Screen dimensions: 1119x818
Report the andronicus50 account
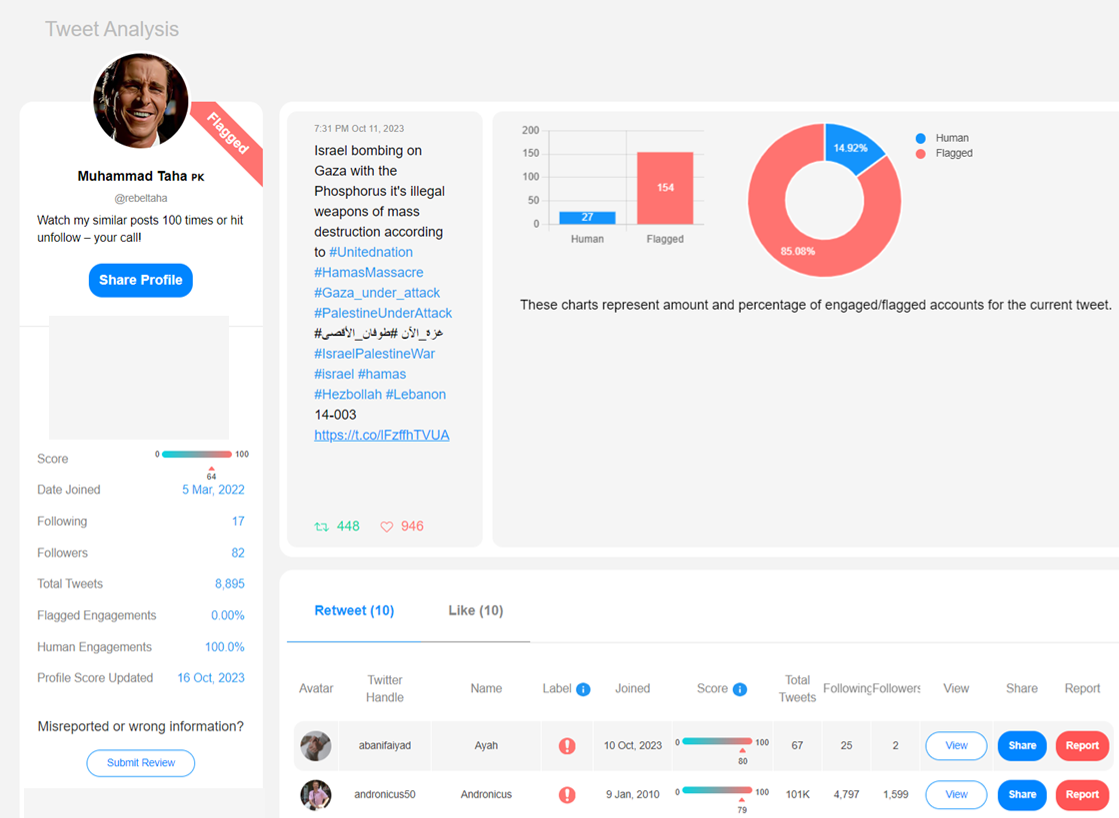coord(1082,794)
